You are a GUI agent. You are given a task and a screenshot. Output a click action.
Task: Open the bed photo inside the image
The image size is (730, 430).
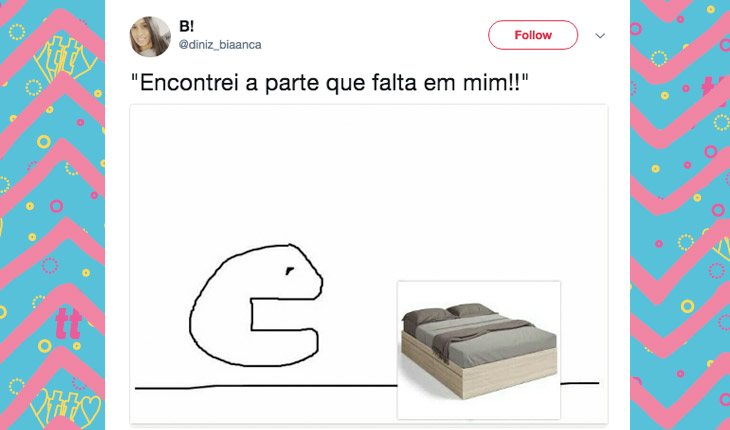(x=479, y=350)
